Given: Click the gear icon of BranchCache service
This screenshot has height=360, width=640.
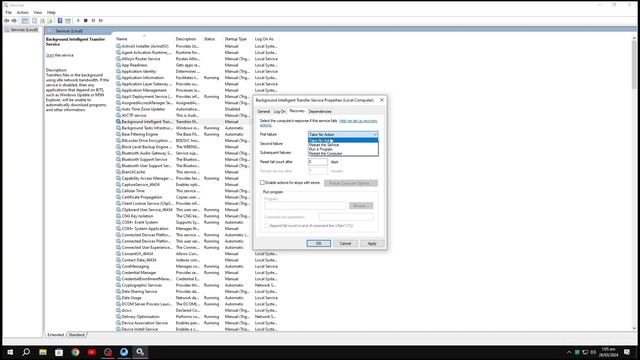Looking at the screenshot, I should point(118,172).
